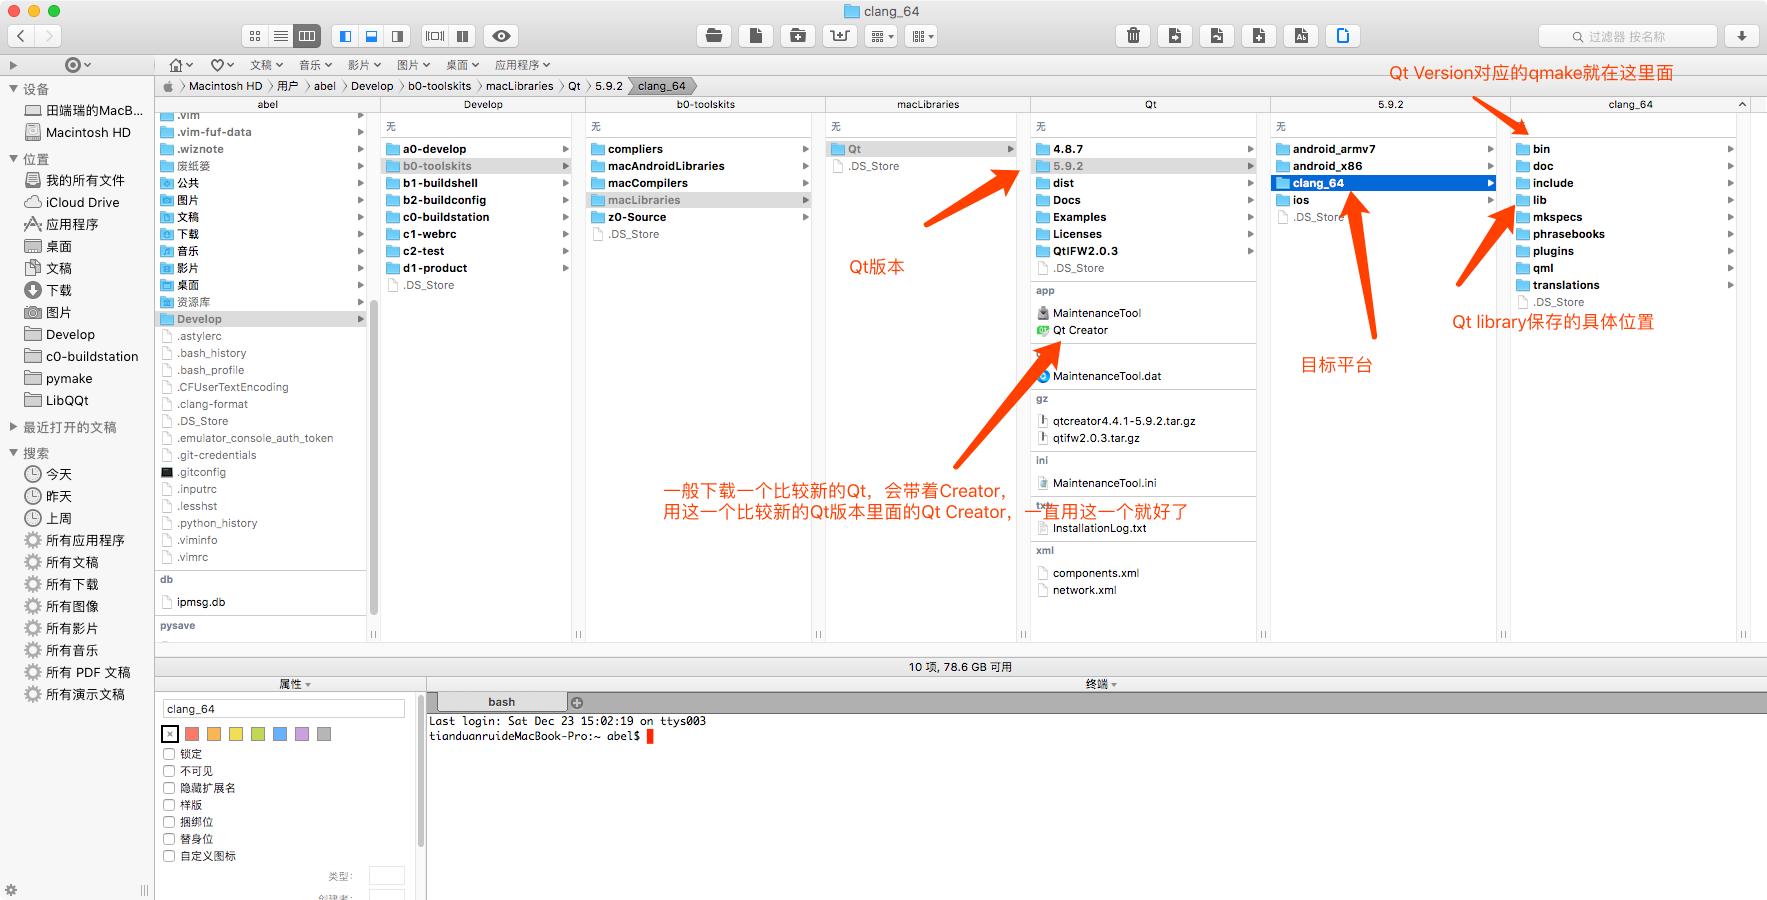
Task: Open the Qt Creator app item
Action: pyautogui.click(x=1080, y=330)
